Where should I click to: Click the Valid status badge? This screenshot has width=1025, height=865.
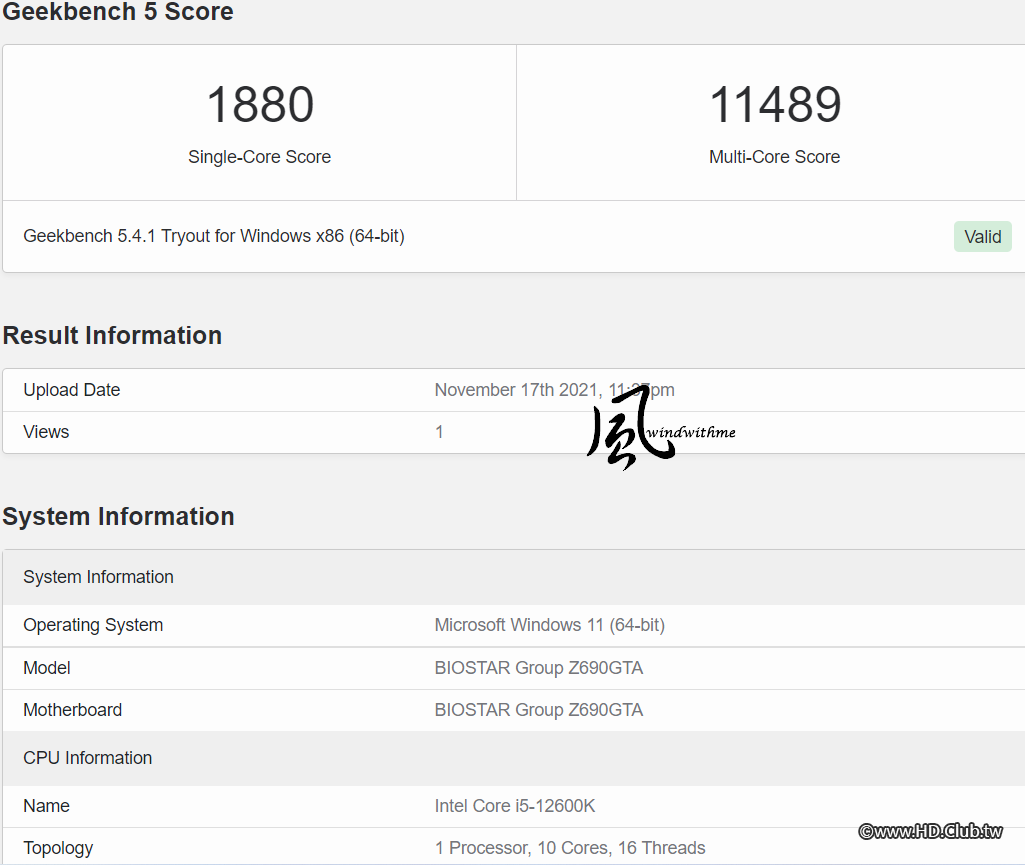pos(983,237)
